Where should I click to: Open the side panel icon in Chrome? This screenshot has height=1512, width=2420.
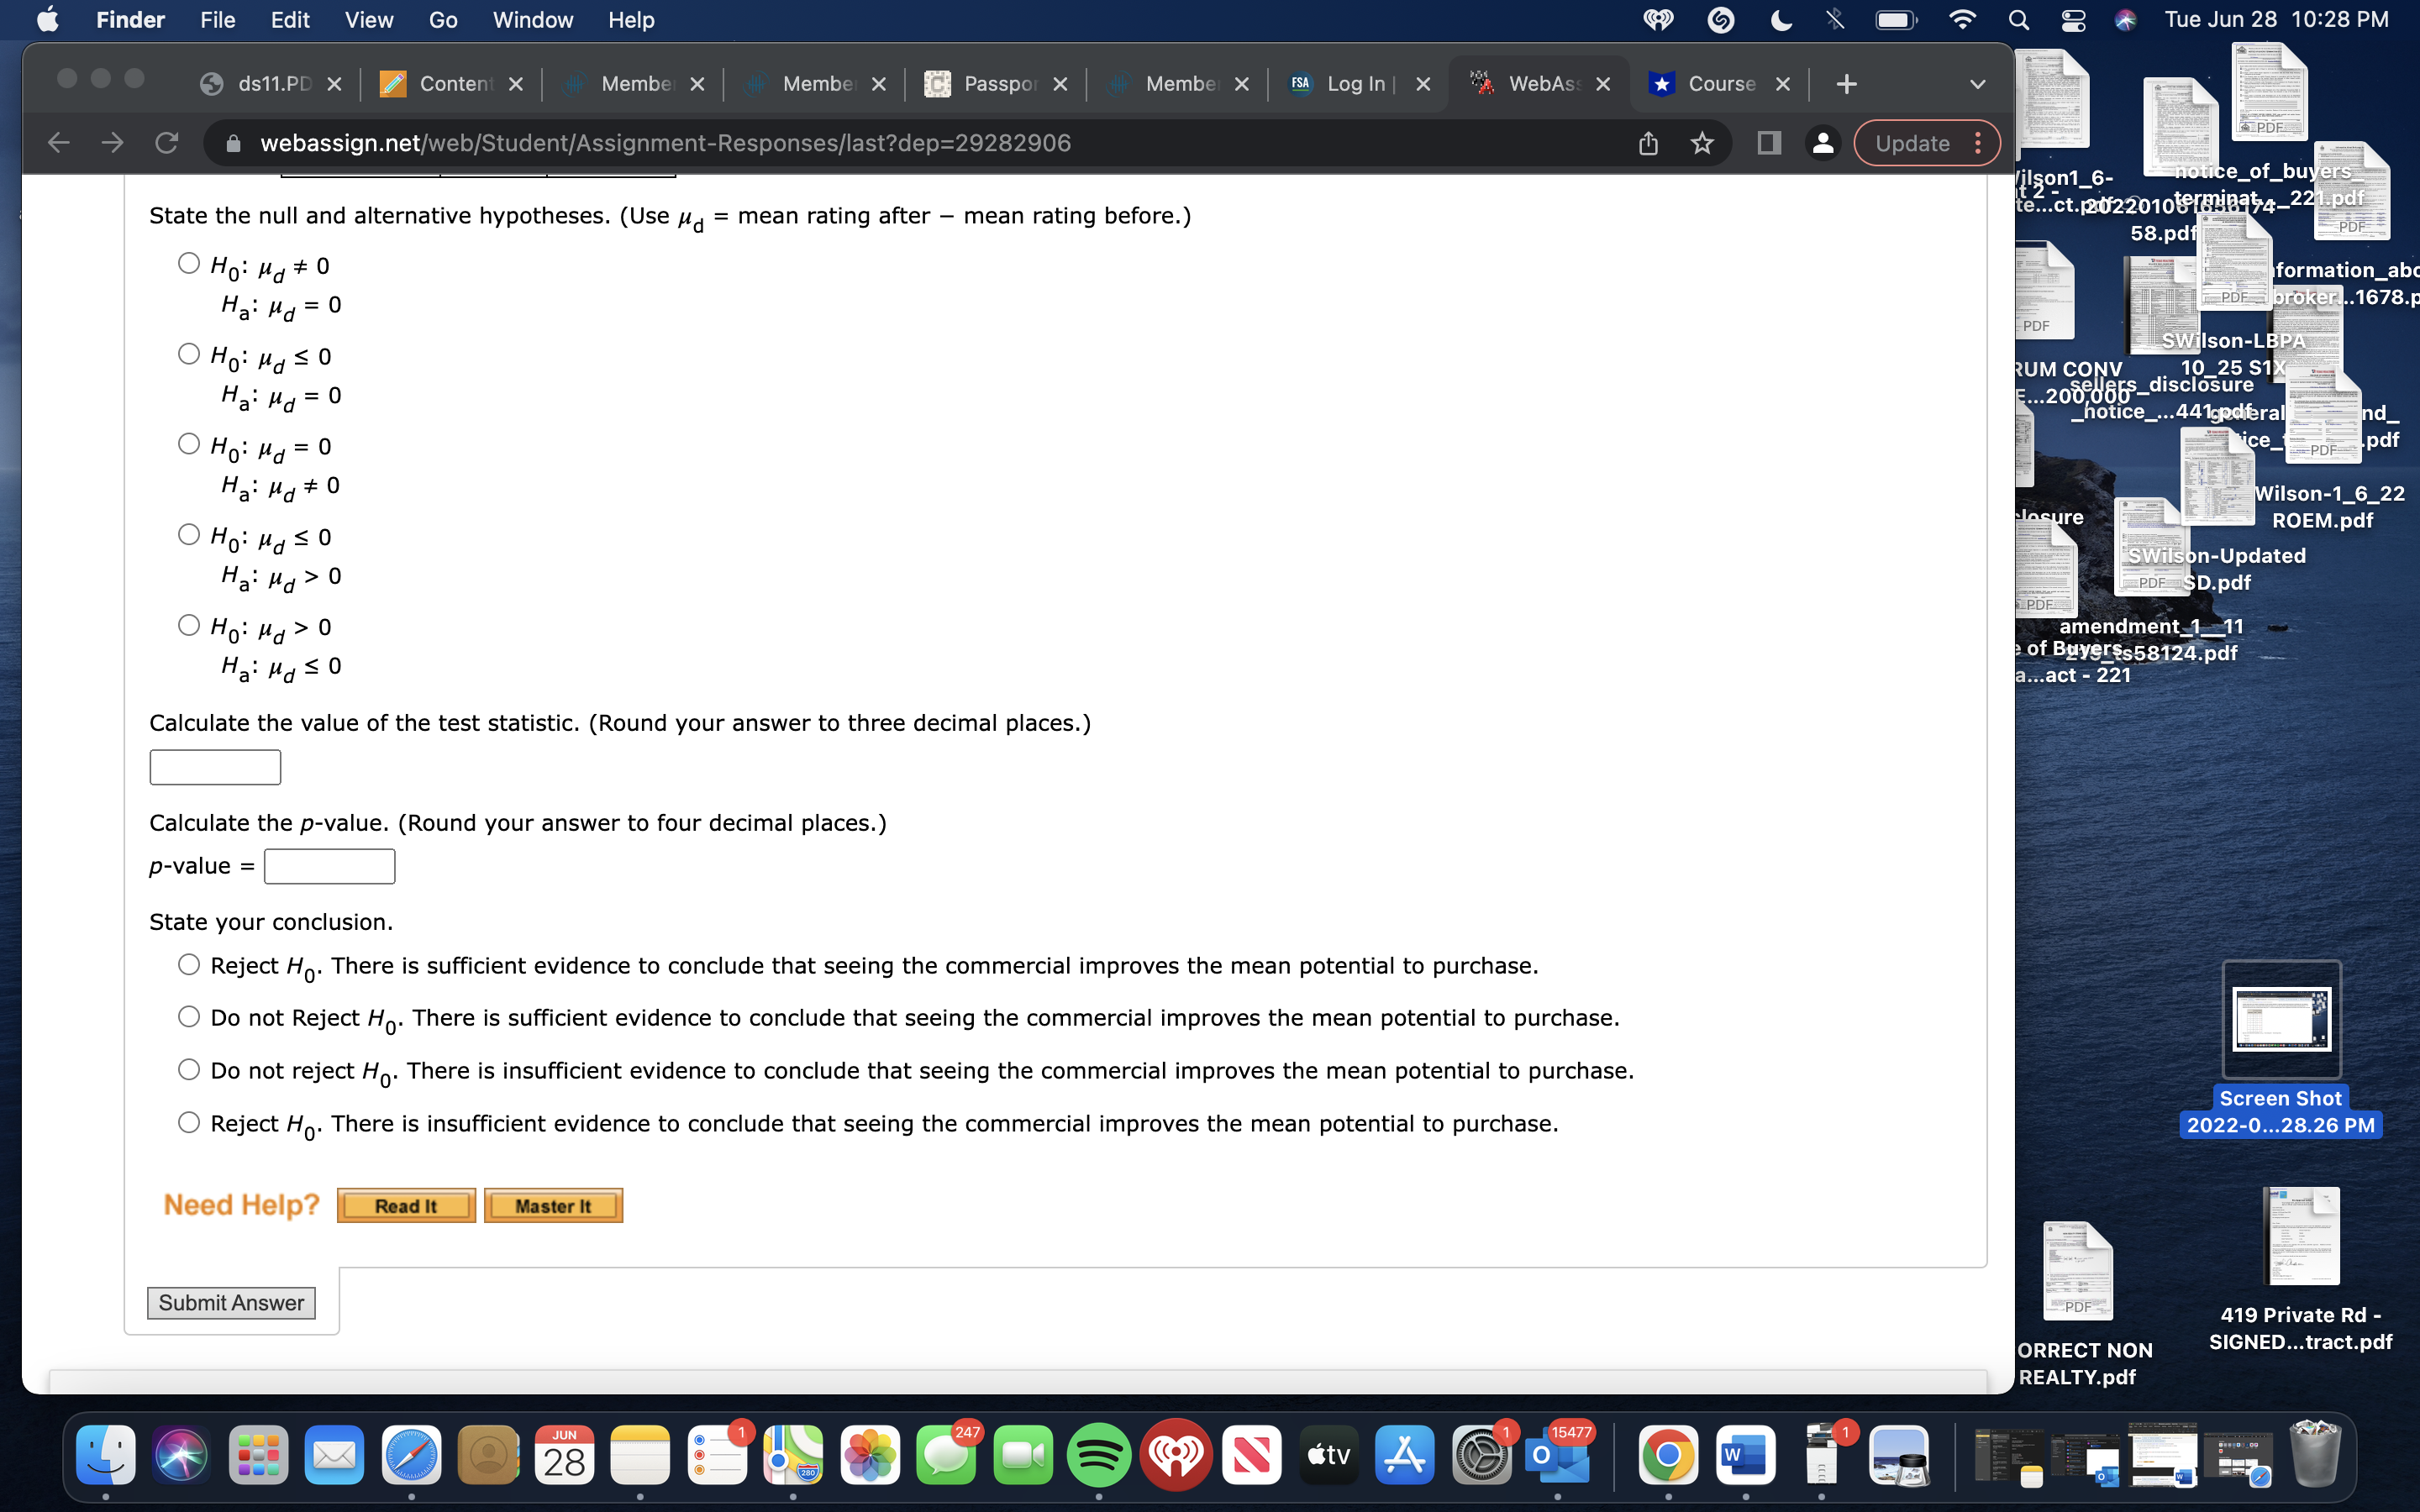pyautogui.click(x=1768, y=143)
